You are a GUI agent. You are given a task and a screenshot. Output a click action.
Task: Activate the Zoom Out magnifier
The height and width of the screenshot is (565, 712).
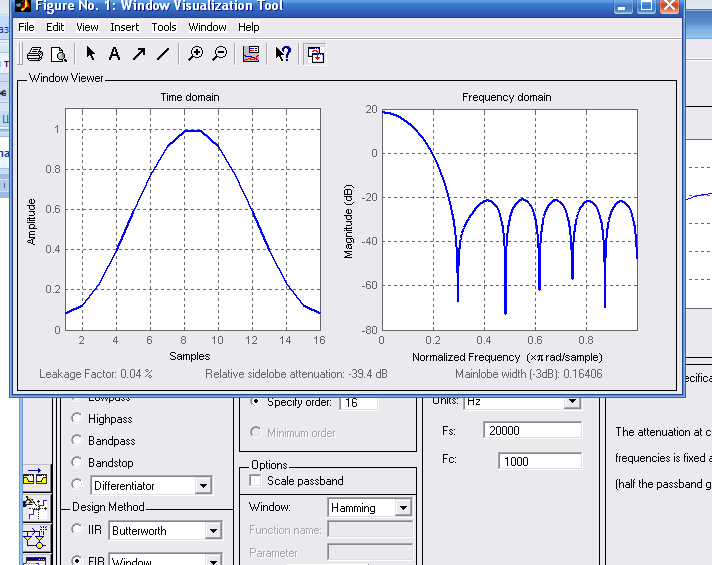220,54
